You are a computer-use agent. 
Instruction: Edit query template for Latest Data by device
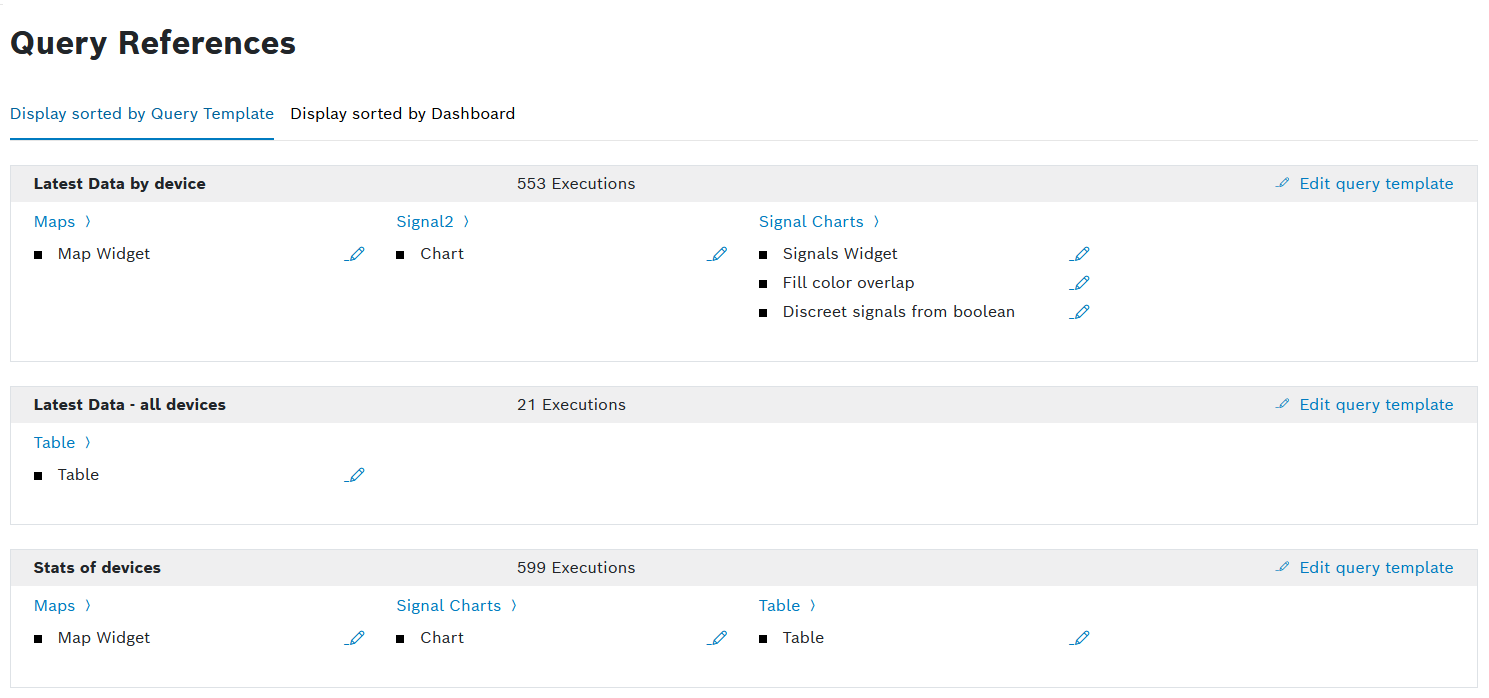(x=1365, y=184)
